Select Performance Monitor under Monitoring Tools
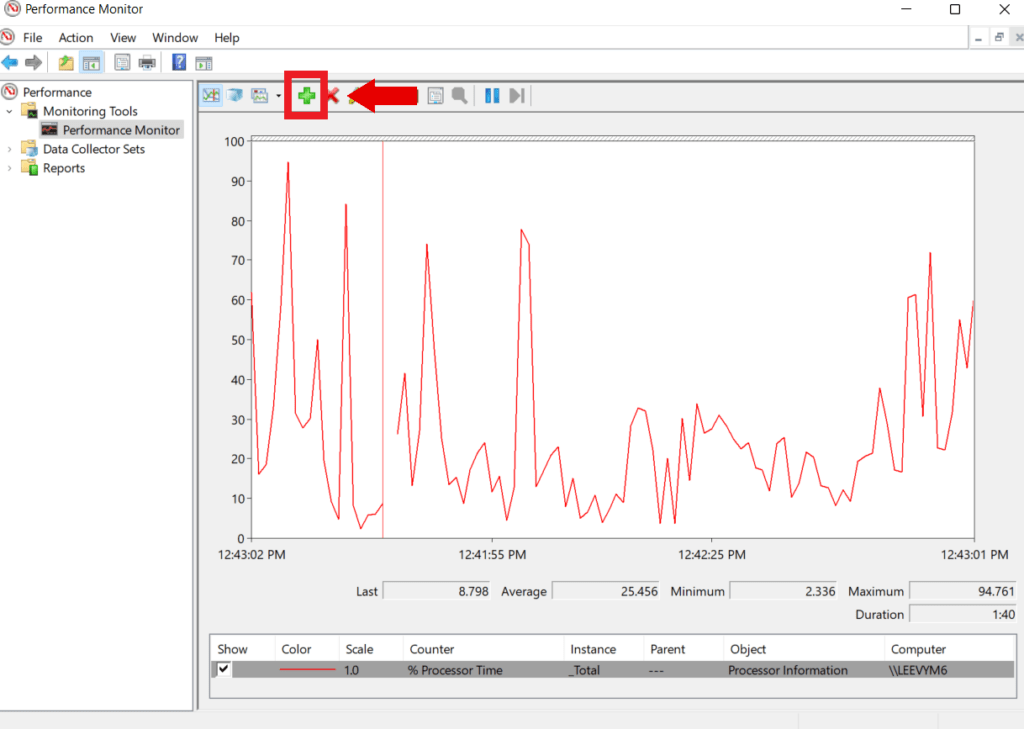1024x729 pixels. coord(119,129)
